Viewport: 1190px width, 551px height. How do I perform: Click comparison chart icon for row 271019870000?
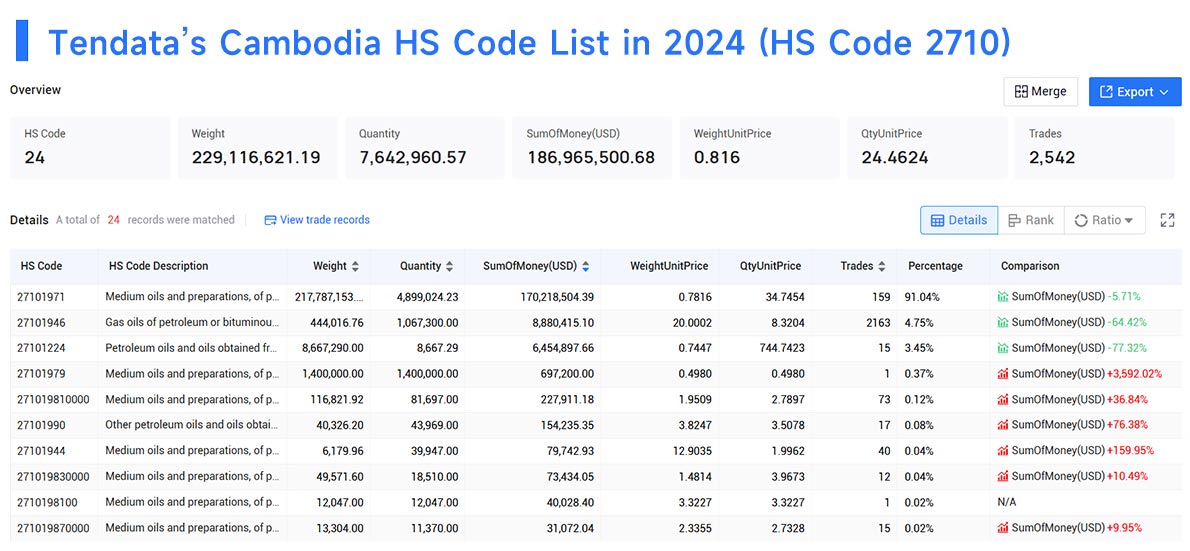pyautogui.click(x=1003, y=528)
